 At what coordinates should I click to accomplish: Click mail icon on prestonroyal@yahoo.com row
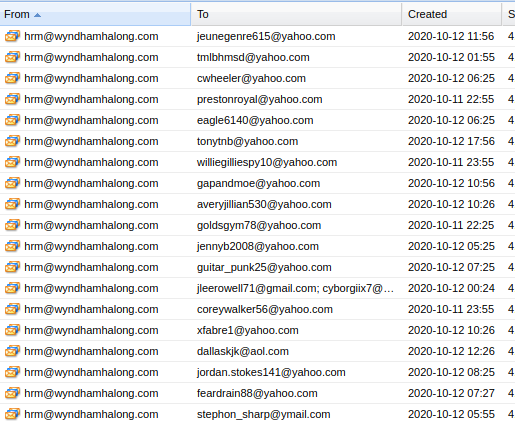[12, 99]
